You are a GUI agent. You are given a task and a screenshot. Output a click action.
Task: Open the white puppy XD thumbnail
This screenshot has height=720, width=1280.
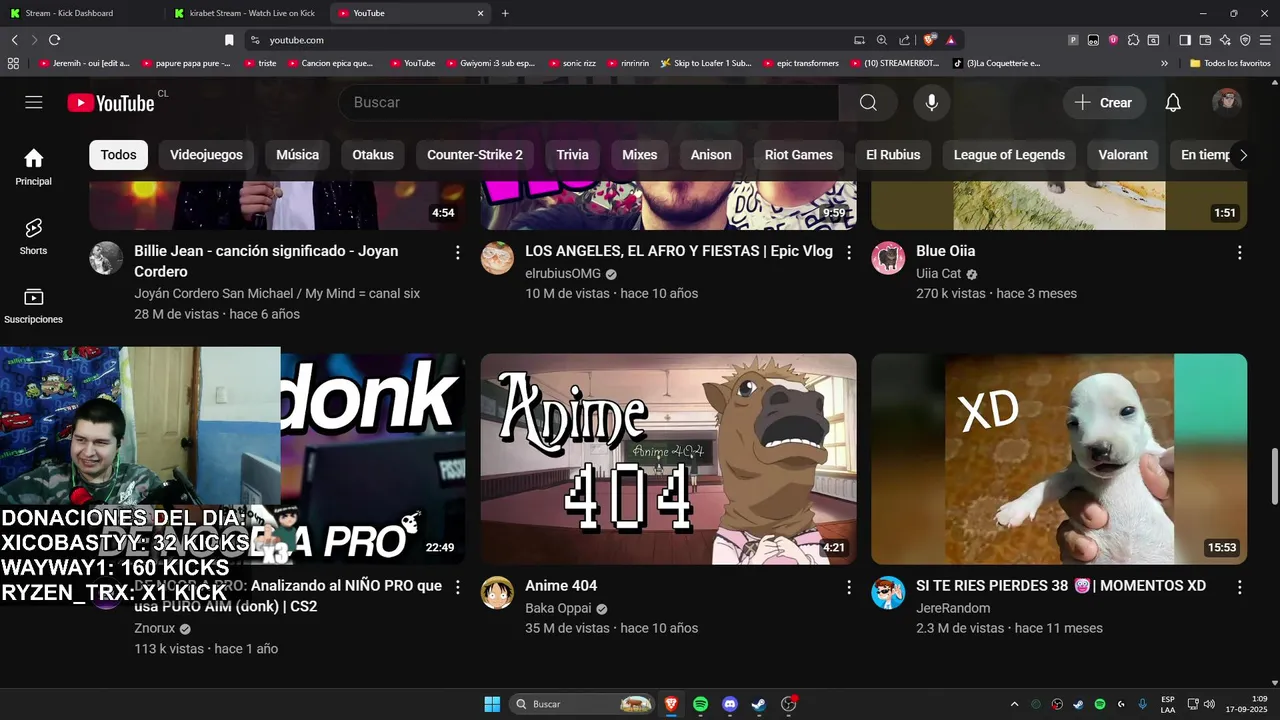[x=1059, y=459]
